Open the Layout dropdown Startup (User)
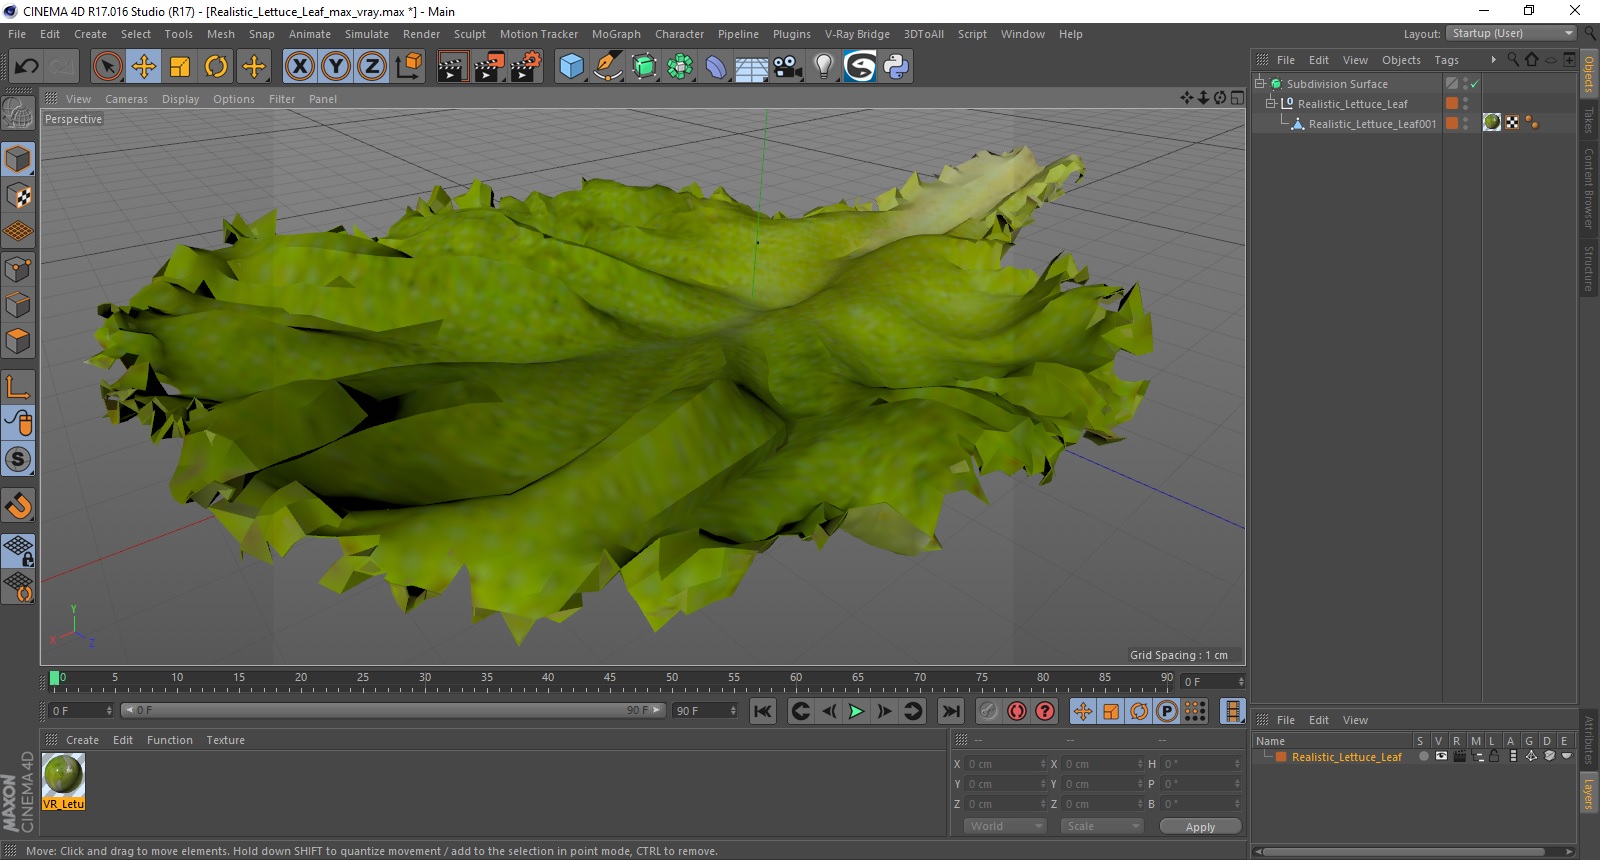1600x860 pixels. (x=1512, y=34)
